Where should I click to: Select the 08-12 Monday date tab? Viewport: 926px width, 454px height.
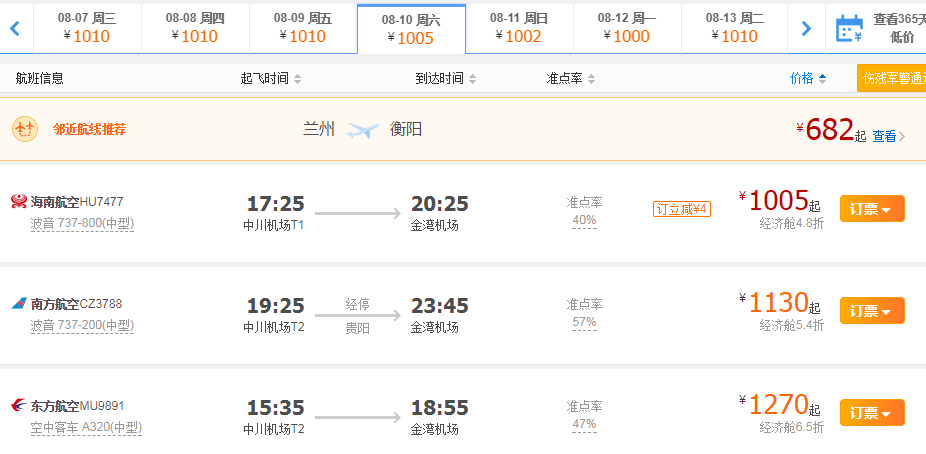point(627,28)
